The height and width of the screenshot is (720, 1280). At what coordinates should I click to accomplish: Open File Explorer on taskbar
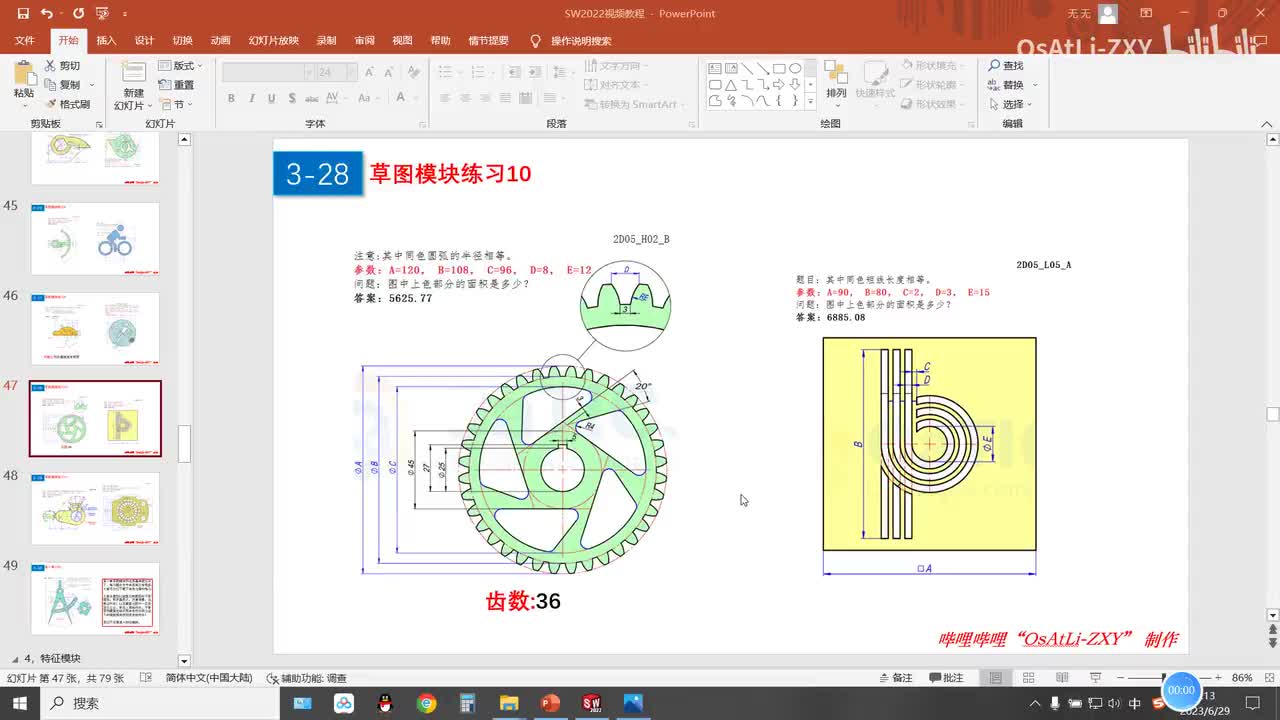click(509, 703)
